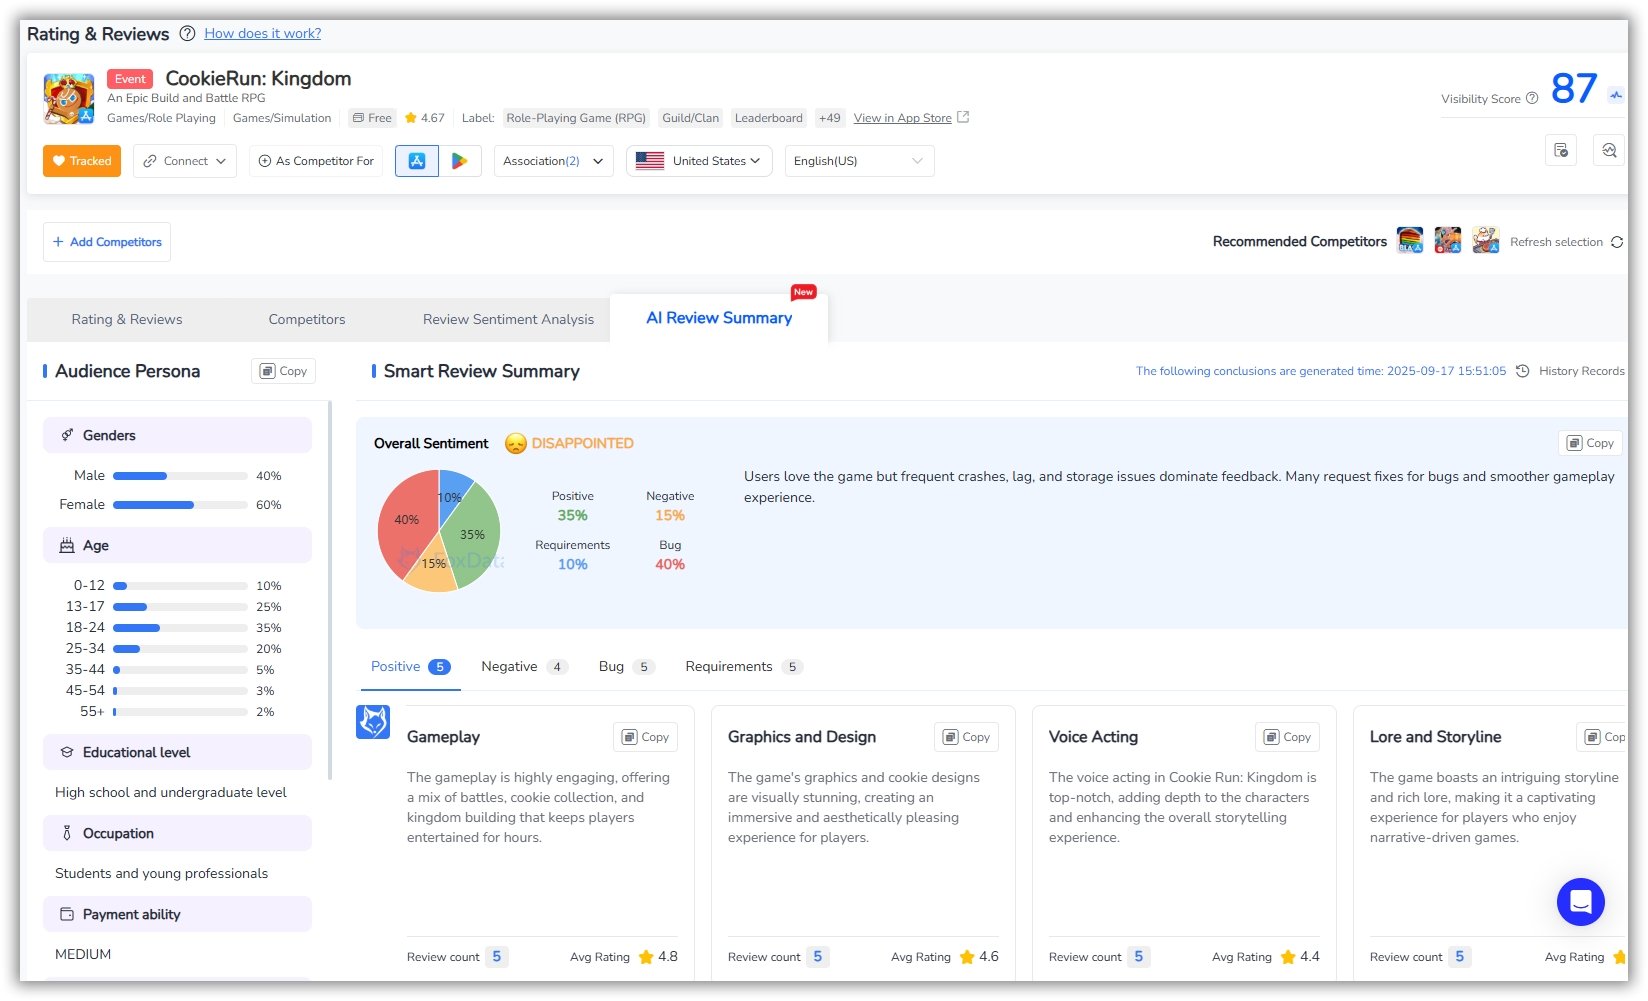The height and width of the screenshot is (1001, 1648).
Task: Click the Educational level cap icon
Action: (67, 752)
